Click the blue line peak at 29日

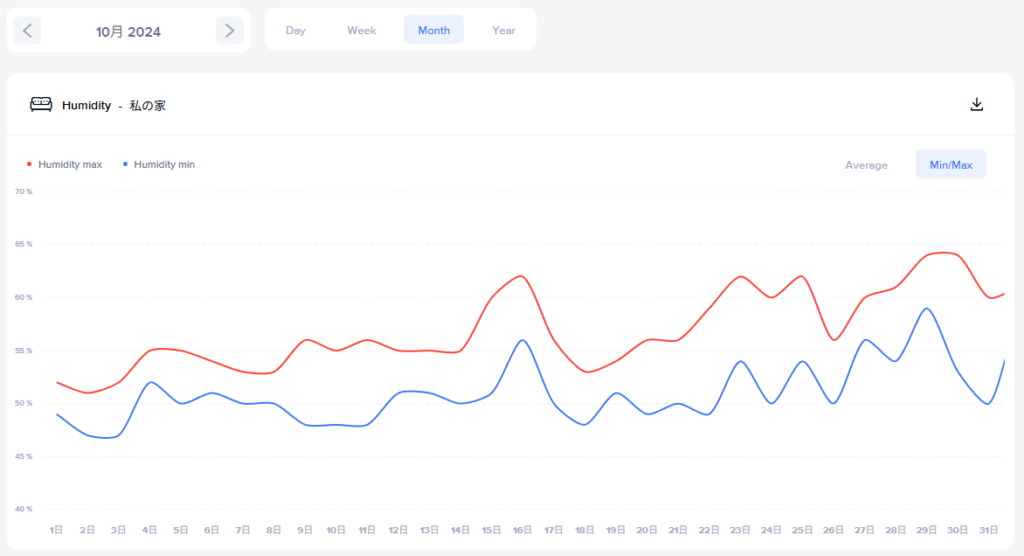[x=928, y=308]
